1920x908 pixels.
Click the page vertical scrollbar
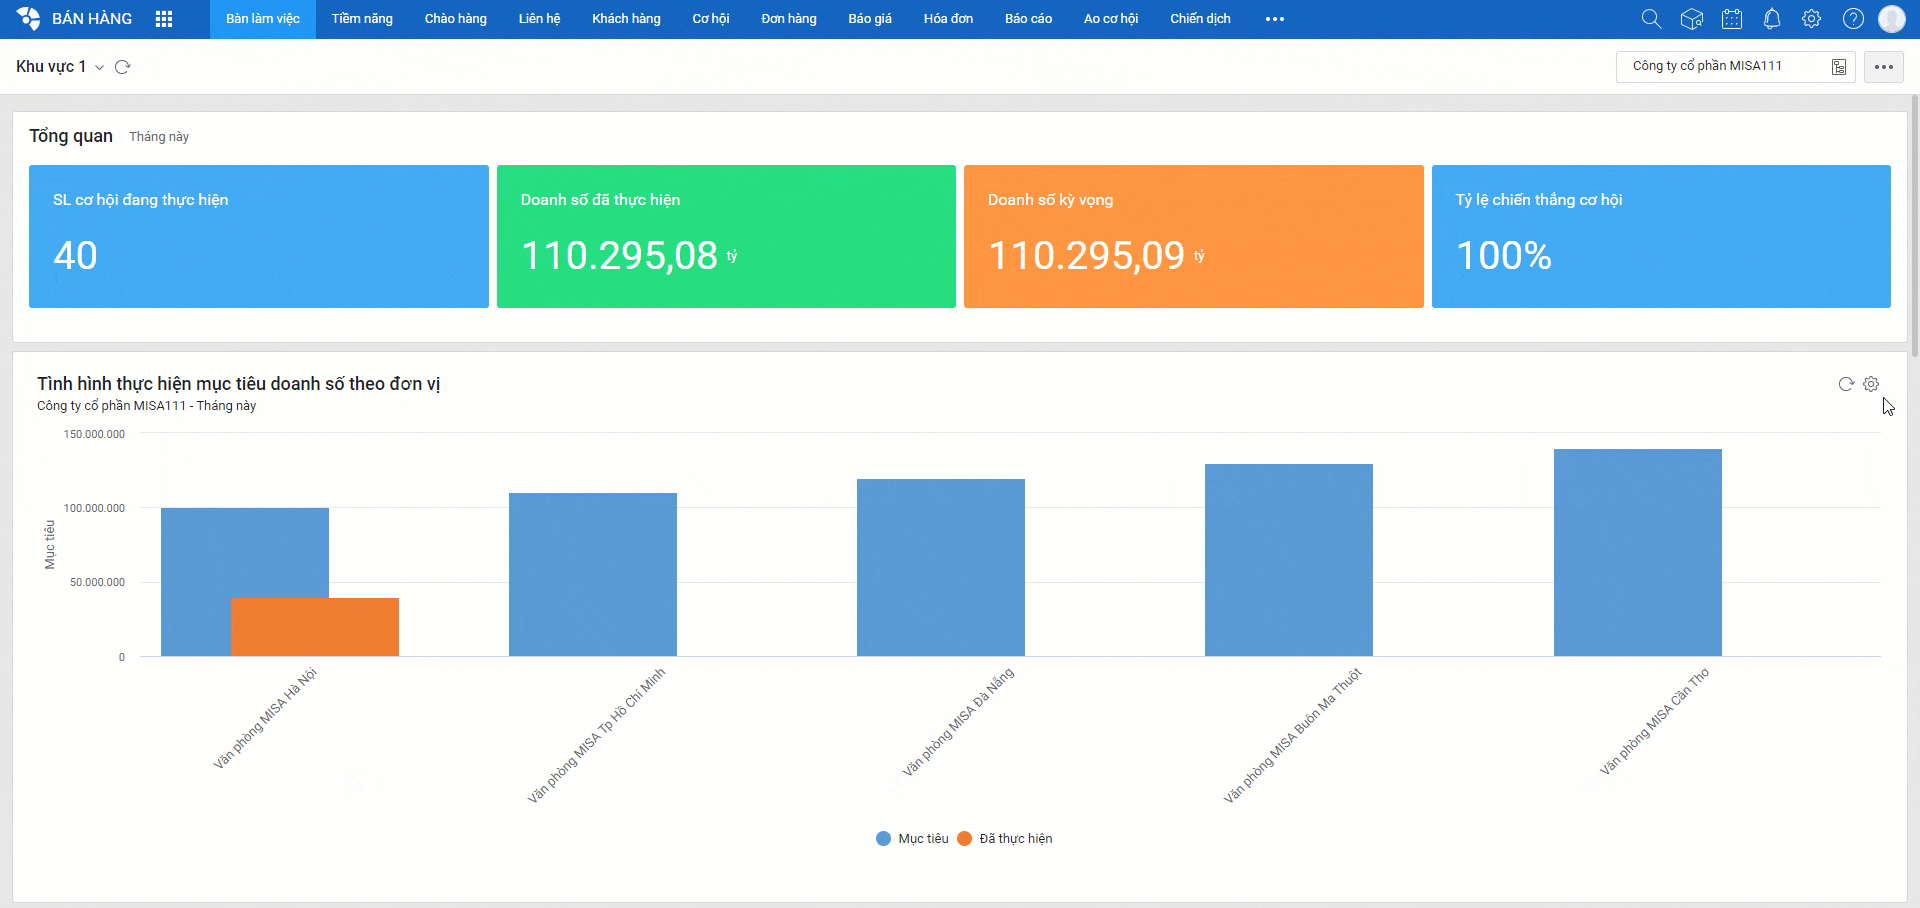tap(1915, 226)
